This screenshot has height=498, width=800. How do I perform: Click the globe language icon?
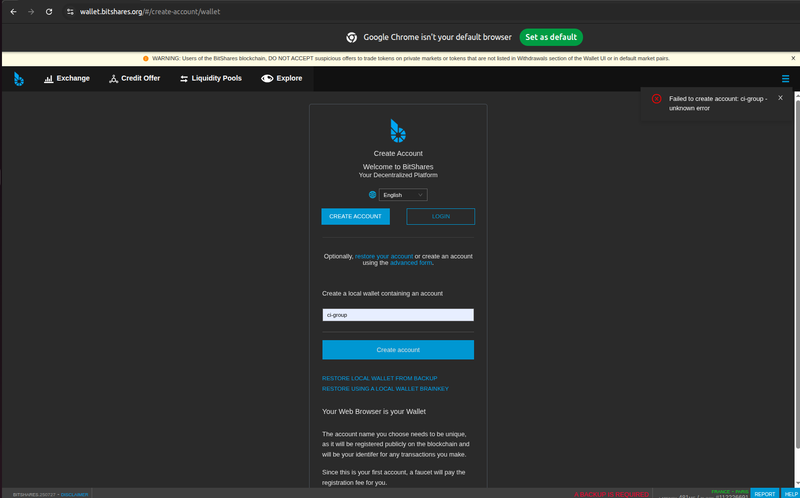[x=372, y=194]
